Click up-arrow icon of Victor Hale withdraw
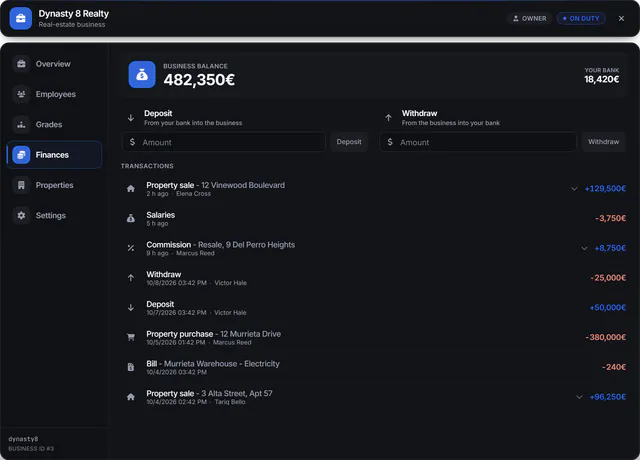 click(x=131, y=278)
